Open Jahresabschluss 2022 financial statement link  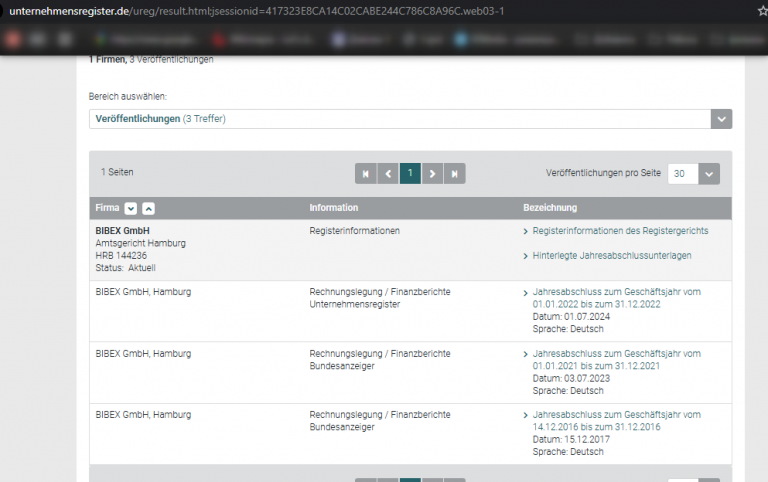616,298
